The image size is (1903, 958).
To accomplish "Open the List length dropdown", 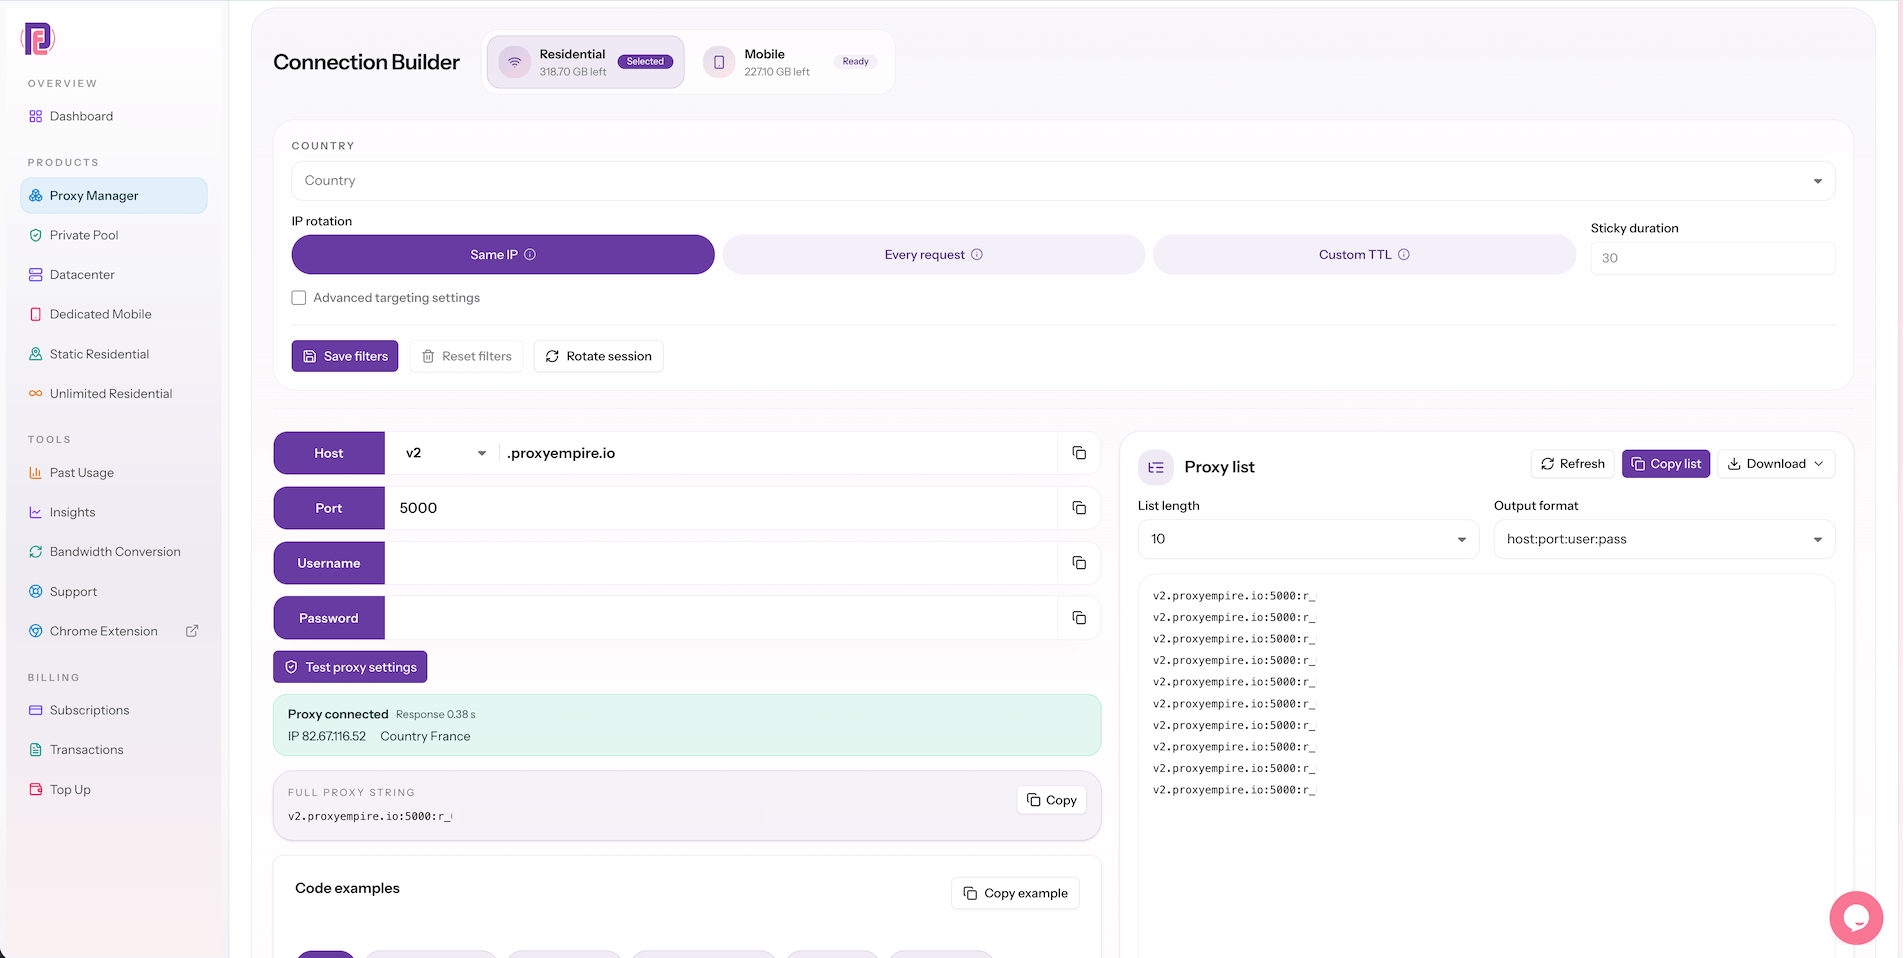I will coord(1308,539).
